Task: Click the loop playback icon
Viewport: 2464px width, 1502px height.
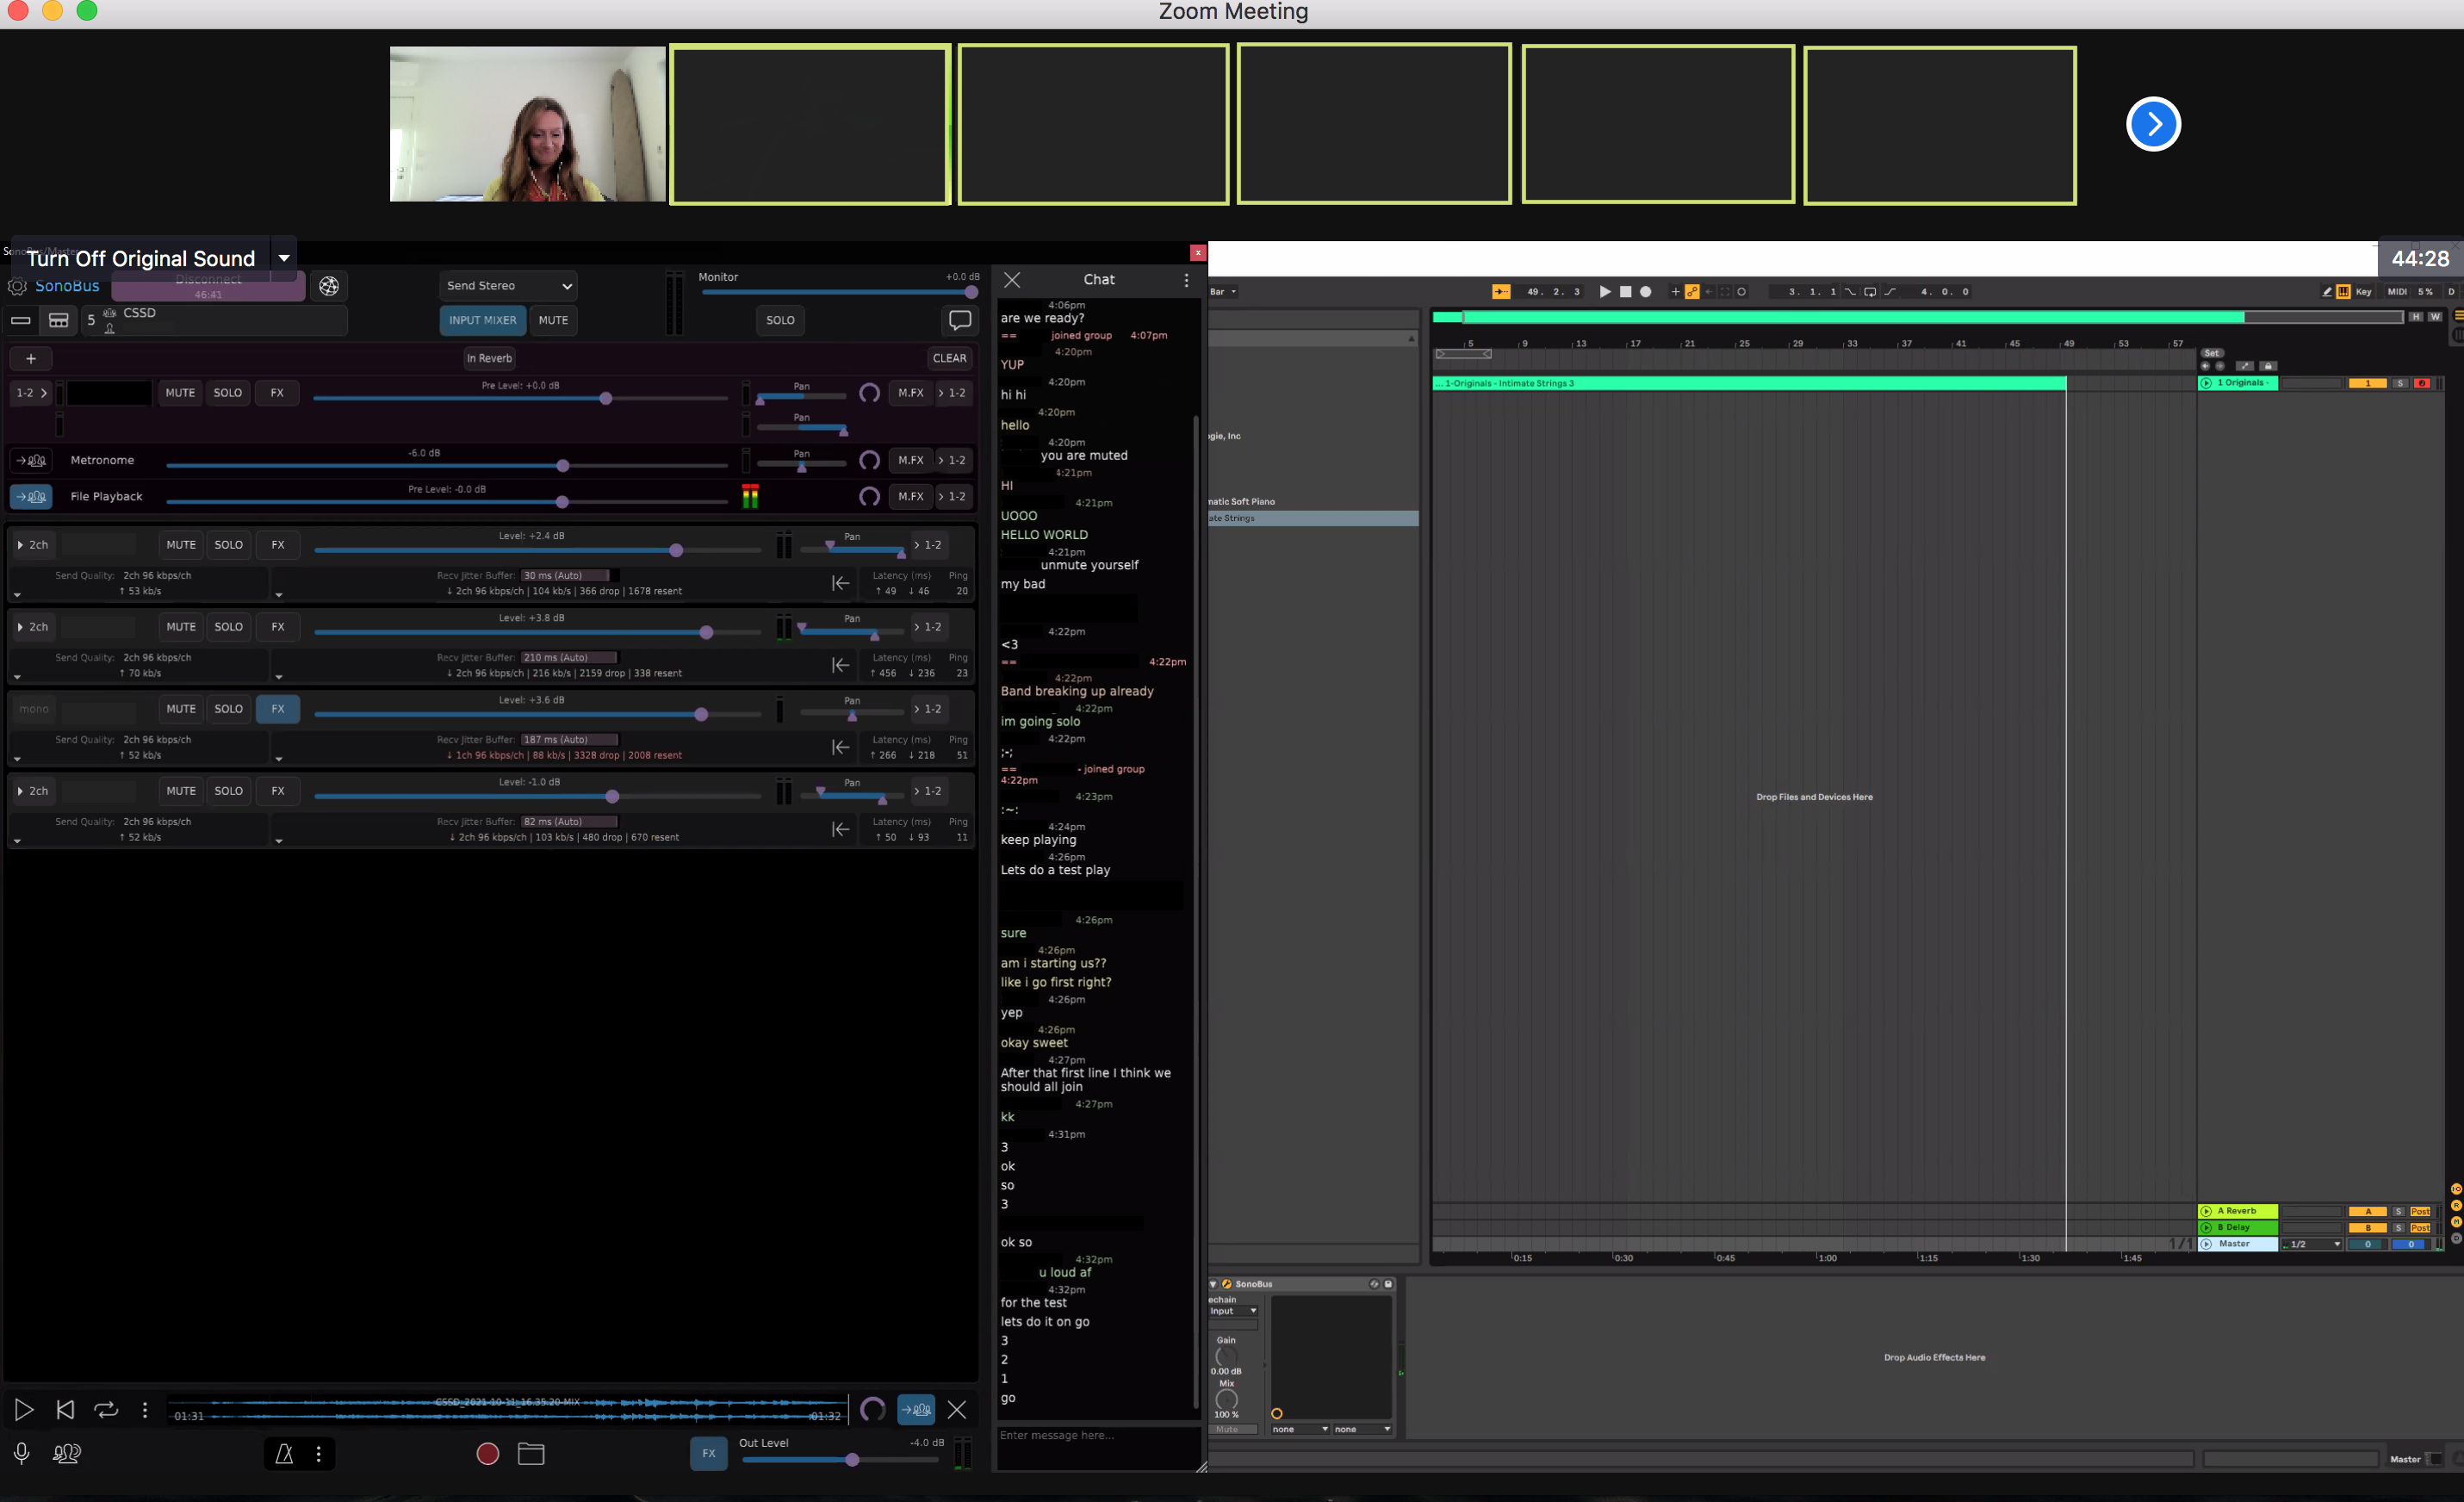Action: tap(105, 1410)
